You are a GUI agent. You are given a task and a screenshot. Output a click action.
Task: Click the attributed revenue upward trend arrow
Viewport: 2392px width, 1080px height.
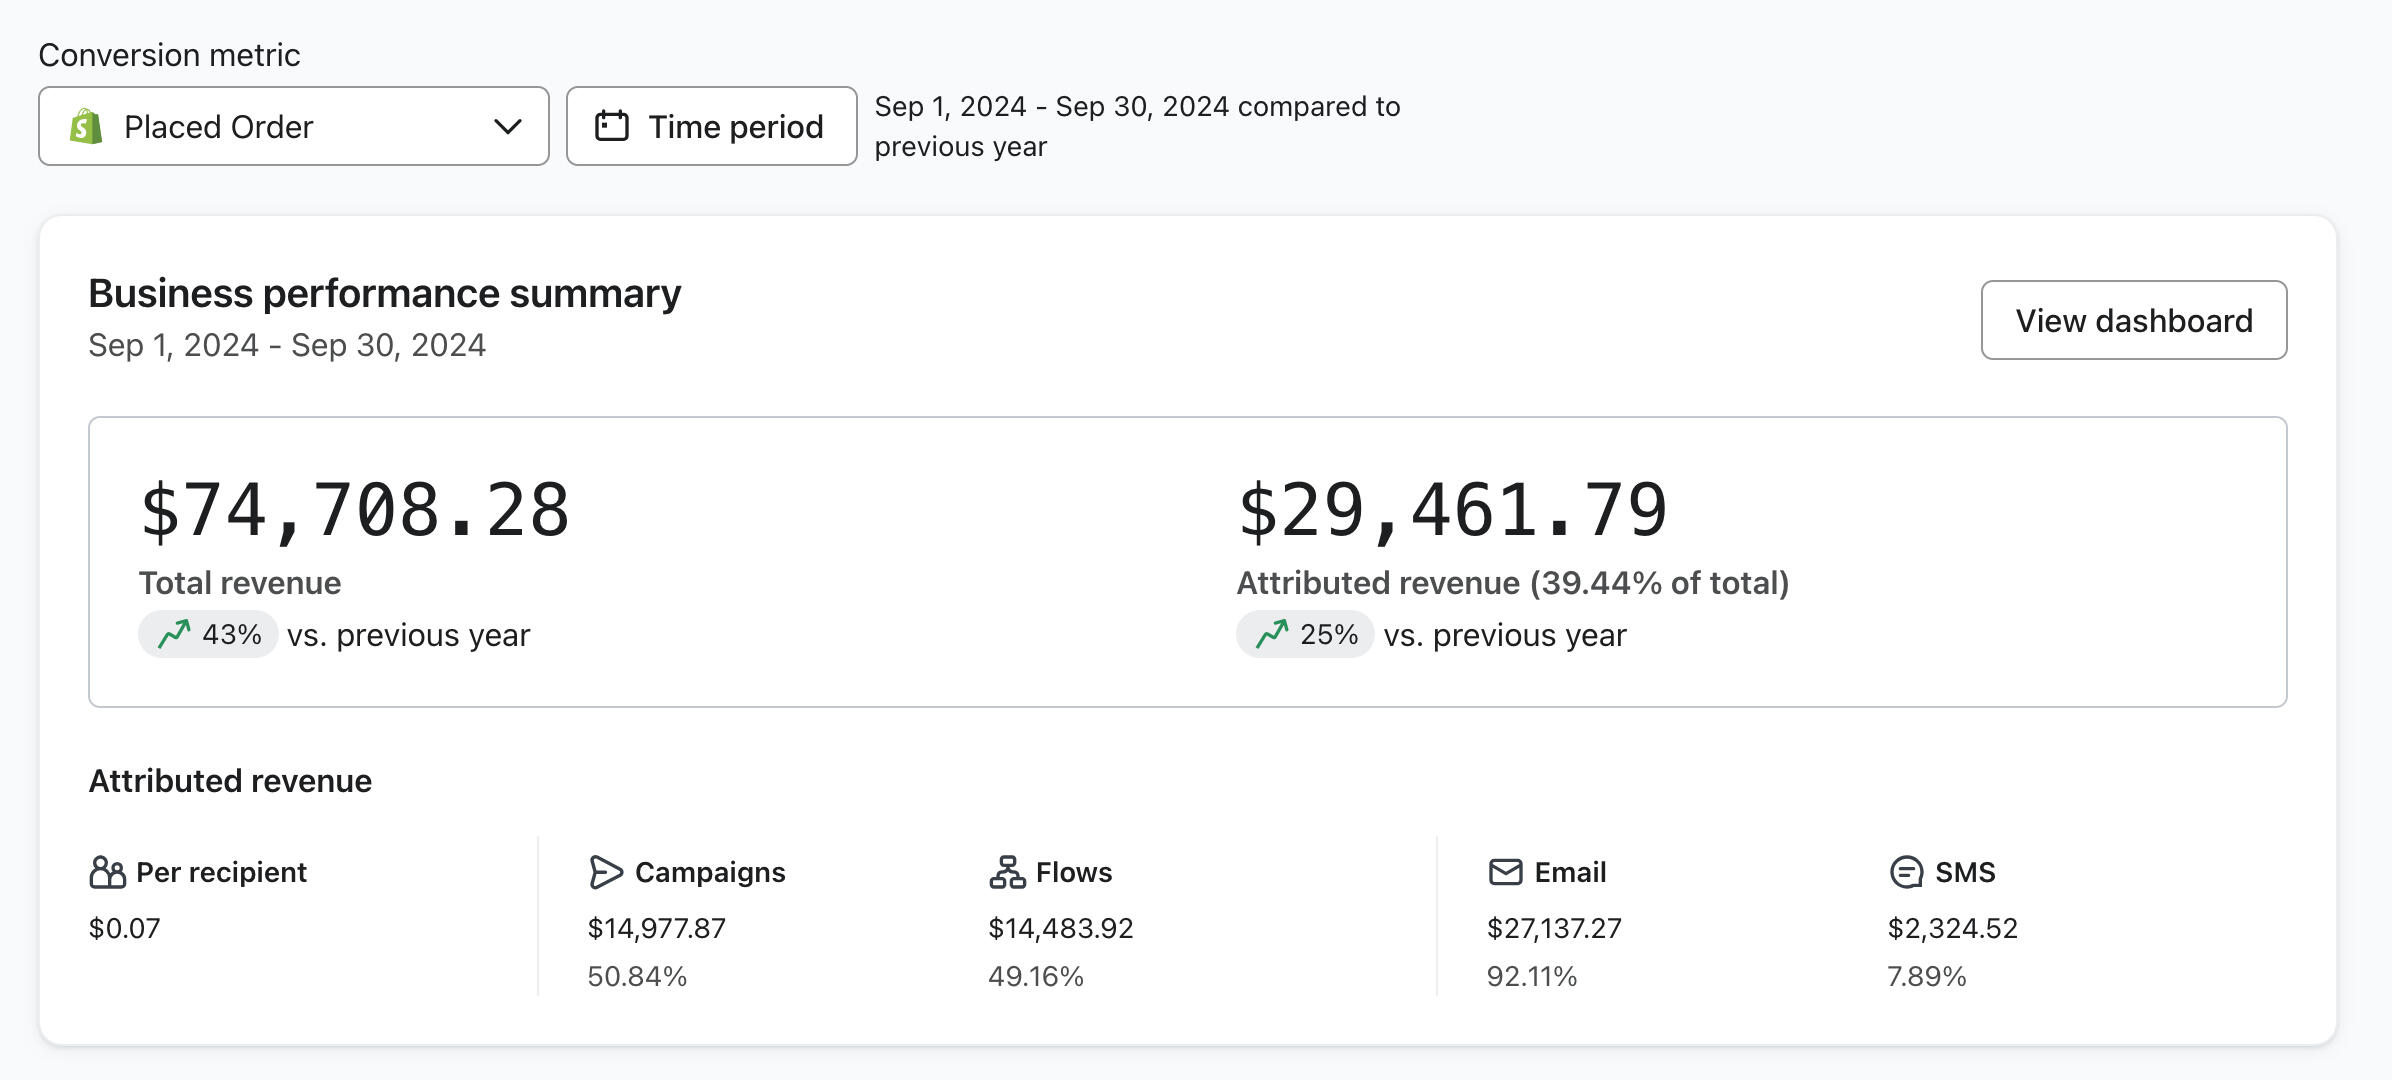(x=1272, y=634)
